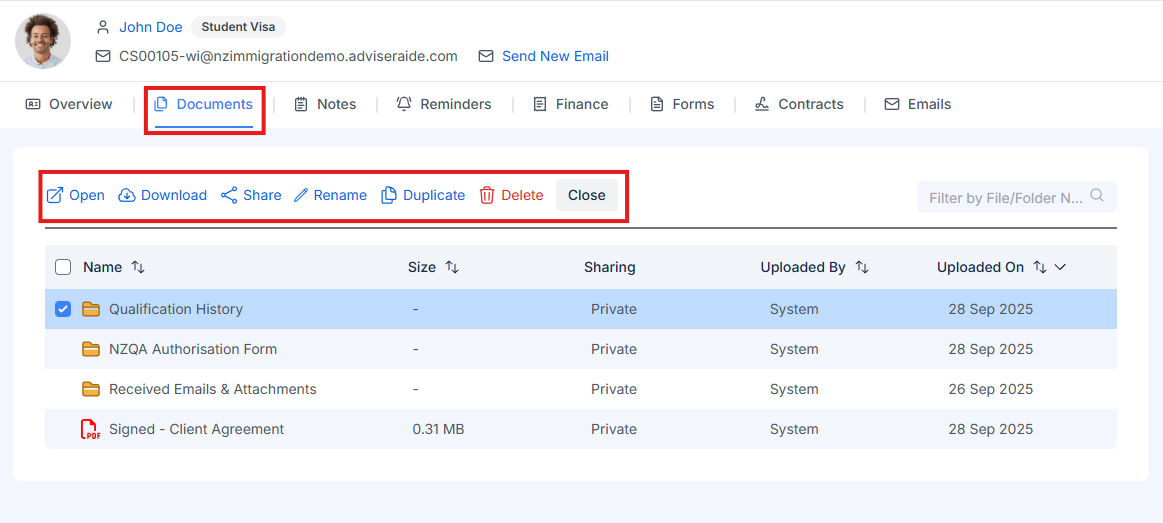Click the NZQA Authorisation Form folder icon
Viewport: 1163px width, 523px height.
90,349
